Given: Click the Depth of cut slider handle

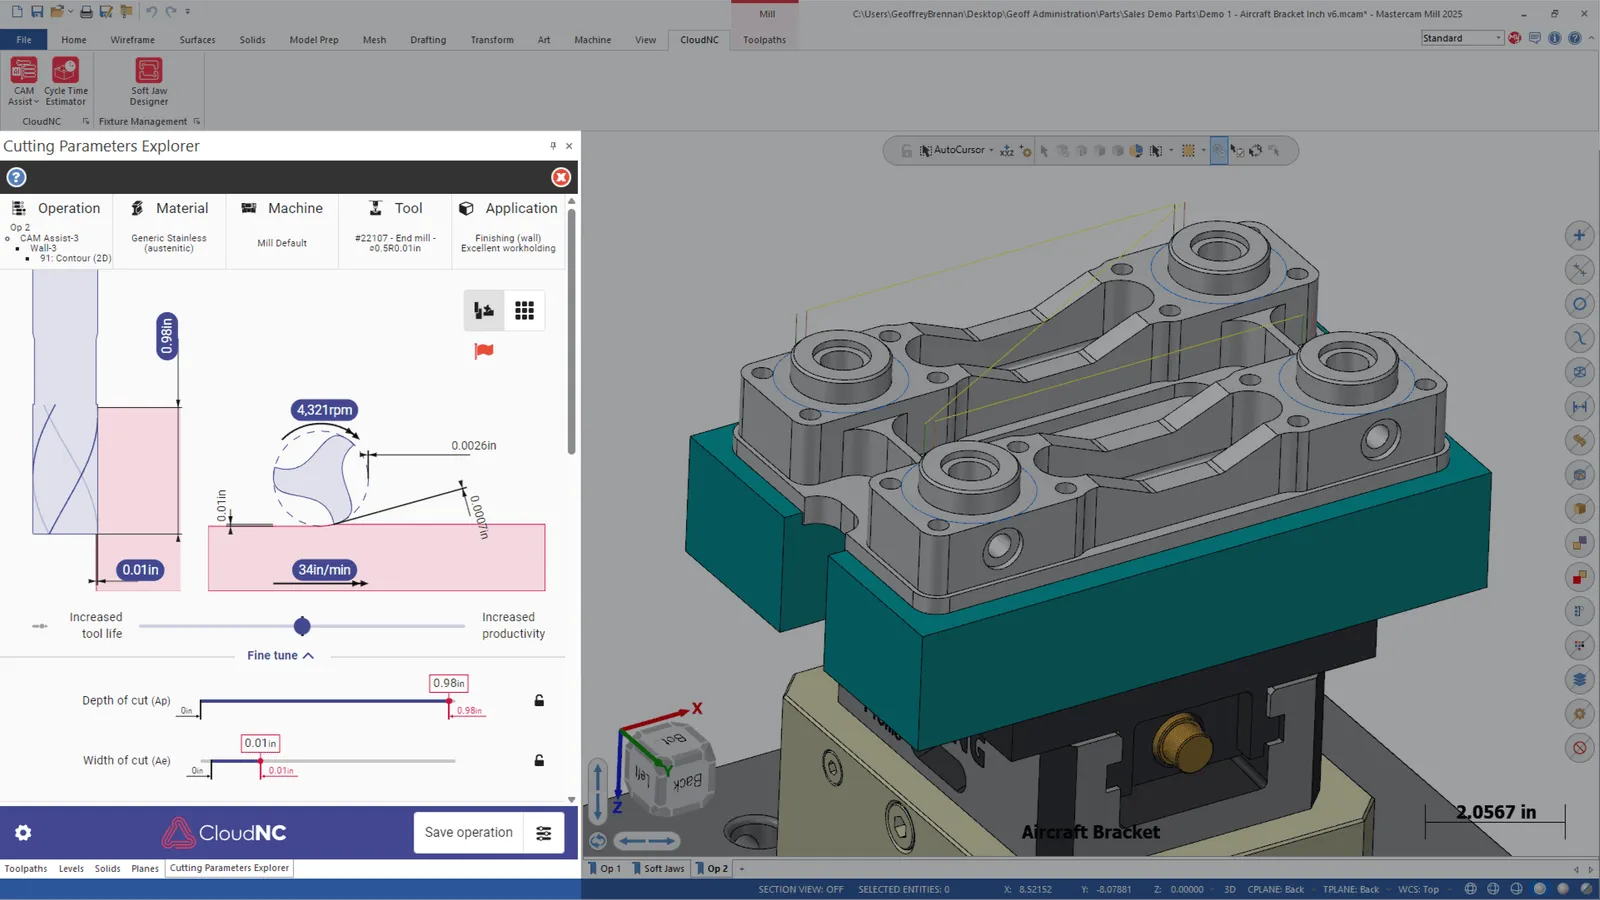Looking at the screenshot, I should (x=449, y=701).
